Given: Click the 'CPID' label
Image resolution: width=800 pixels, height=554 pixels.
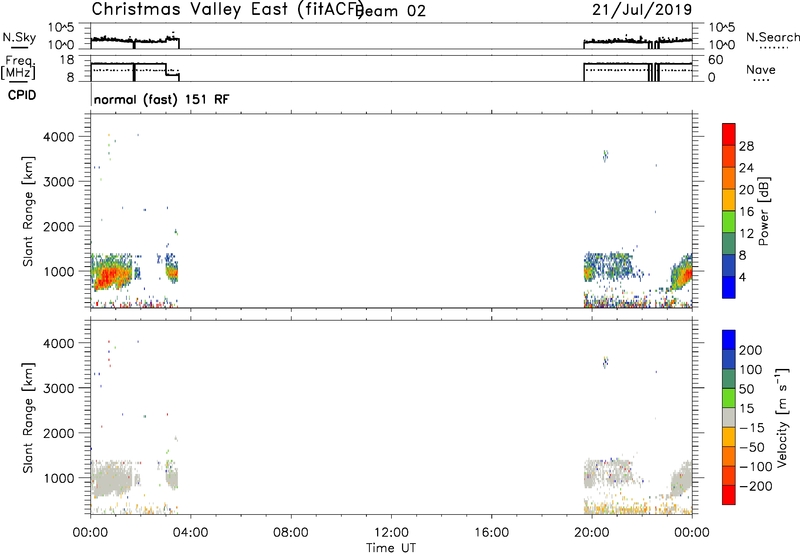Looking at the screenshot, I should 22,95.
